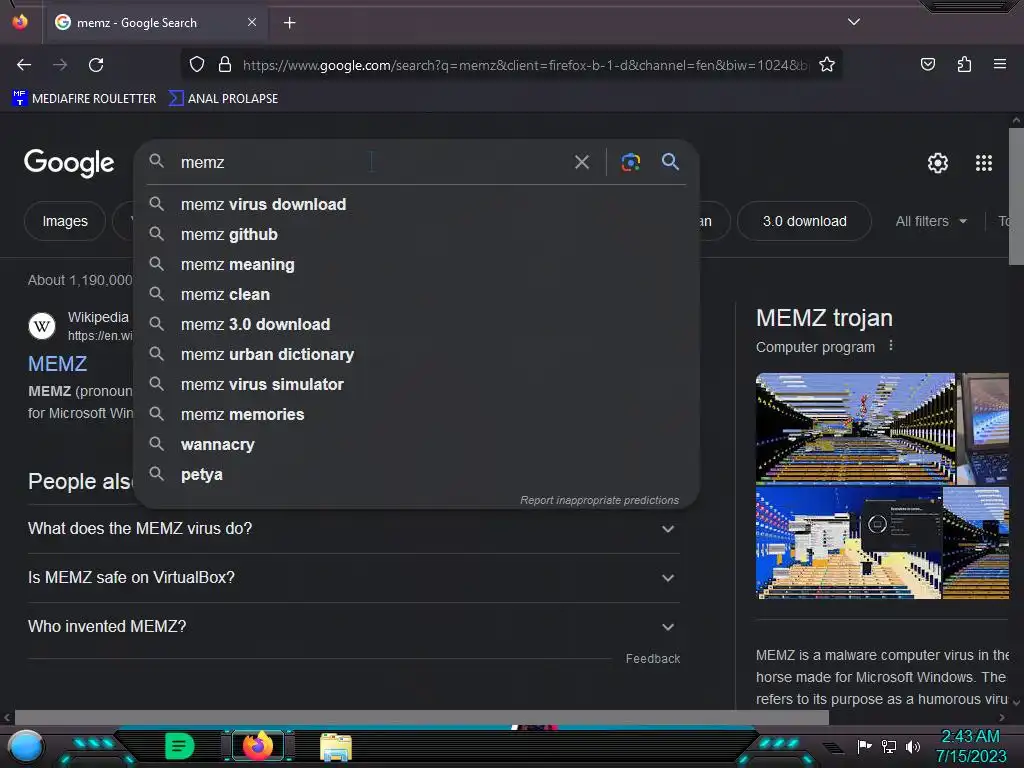Choose suggestion memz github
This screenshot has height=768, width=1024.
[x=417, y=234]
